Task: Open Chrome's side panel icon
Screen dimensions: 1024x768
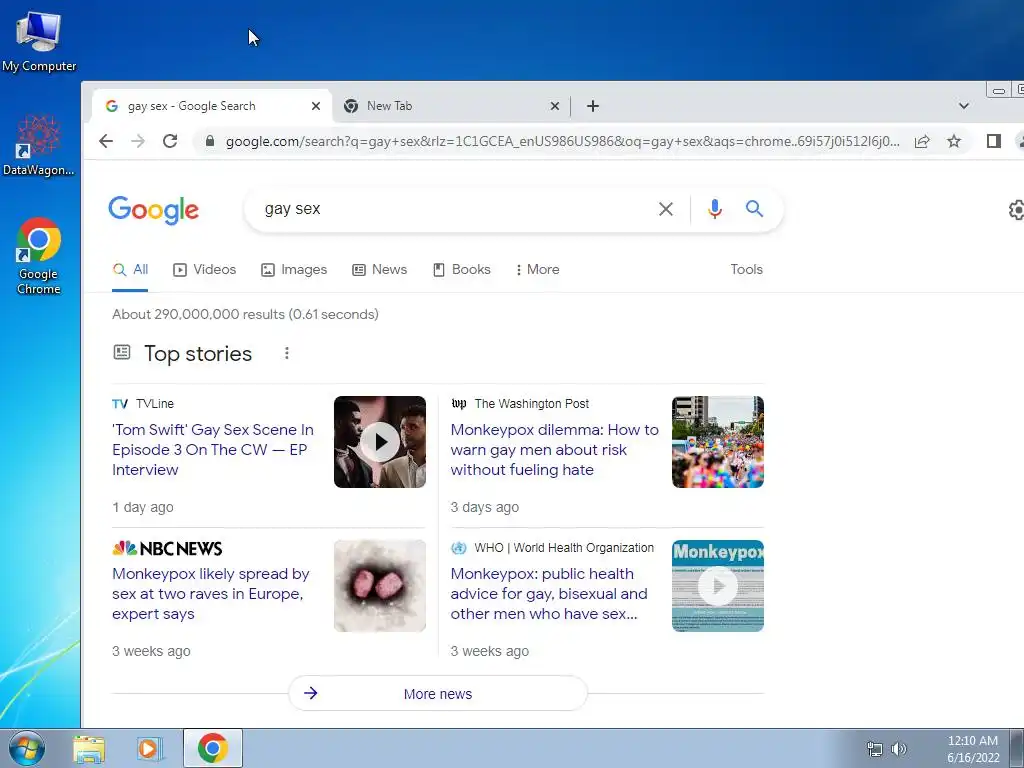Action: tap(993, 141)
